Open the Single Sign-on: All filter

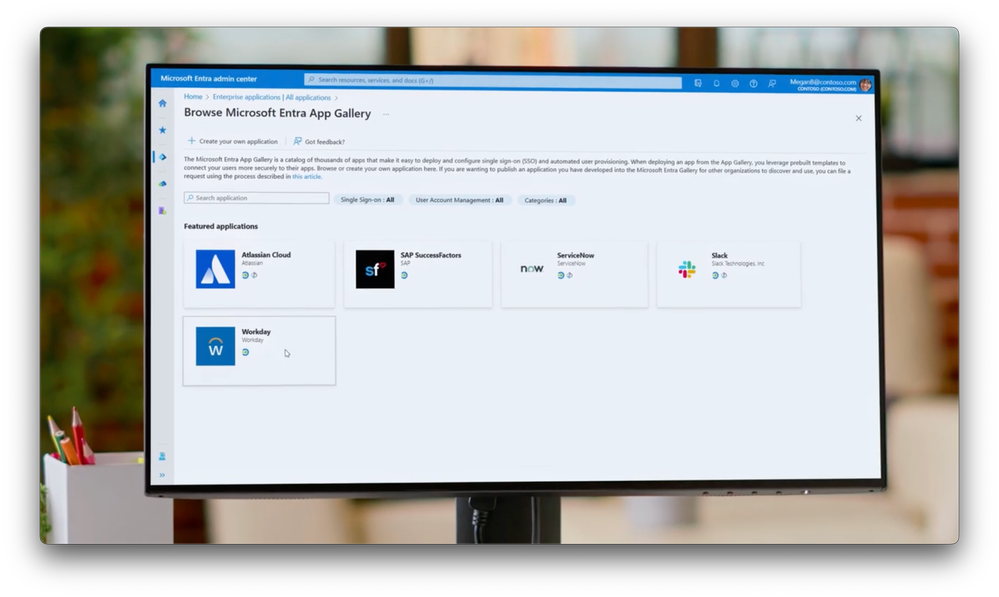coord(368,199)
